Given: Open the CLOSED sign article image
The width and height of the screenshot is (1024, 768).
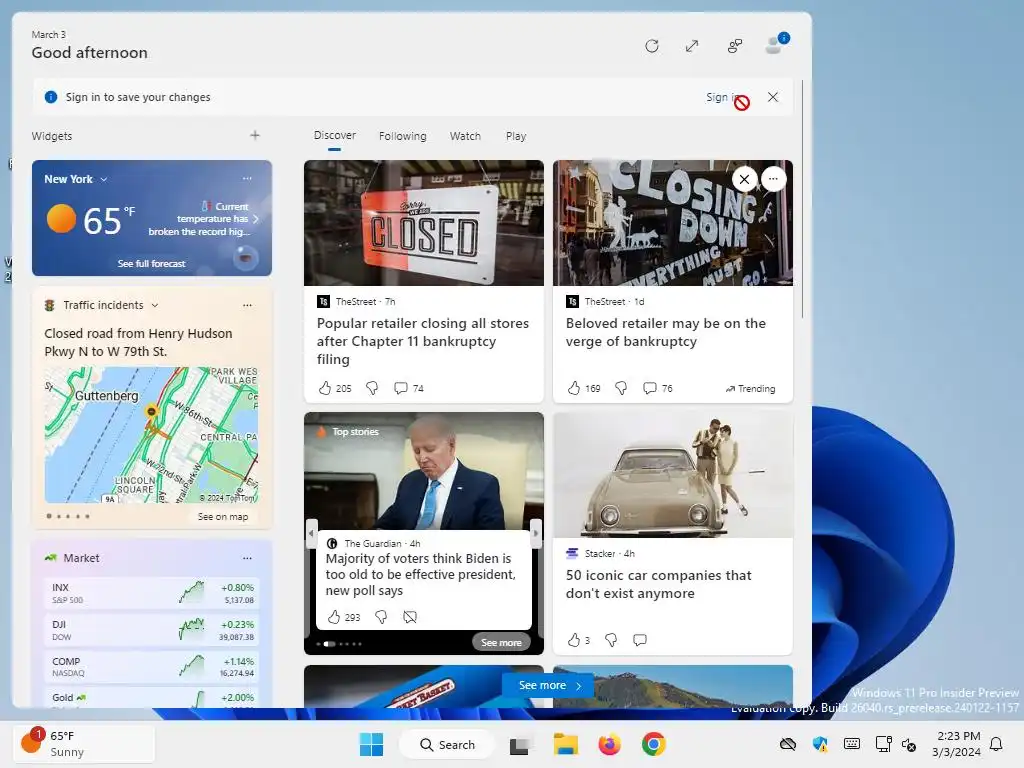Looking at the screenshot, I should click(x=424, y=223).
